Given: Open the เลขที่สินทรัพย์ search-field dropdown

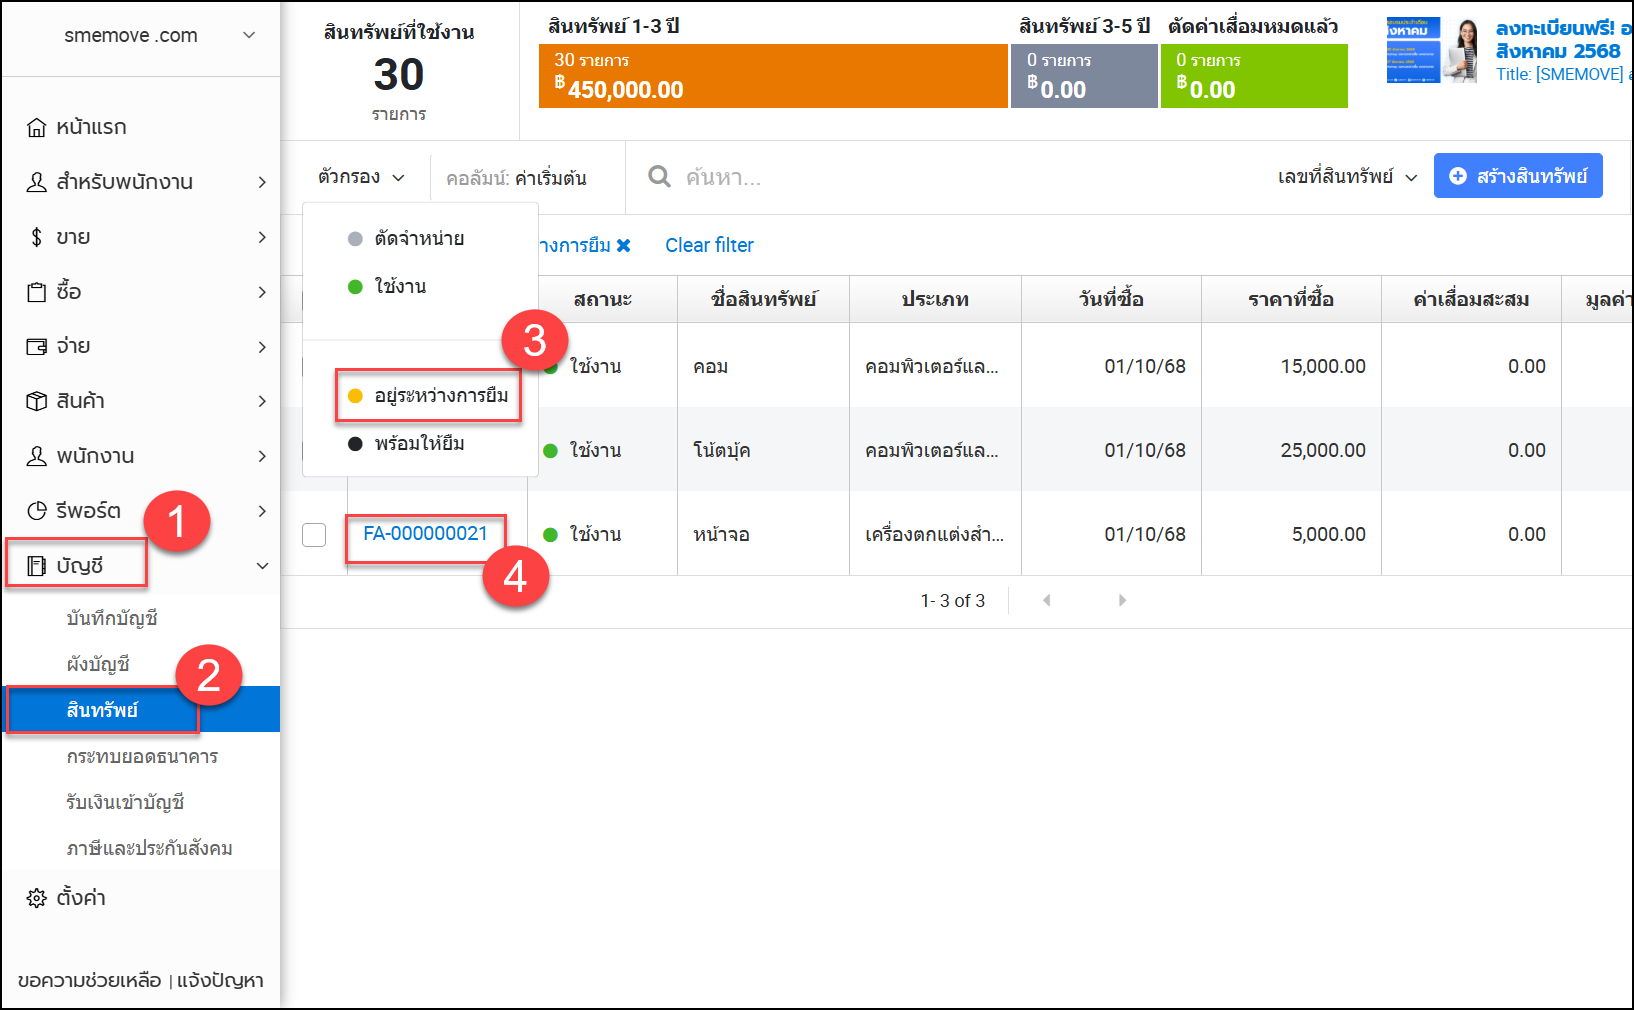Looking at the screenshot, I should tap(1346, 177).
